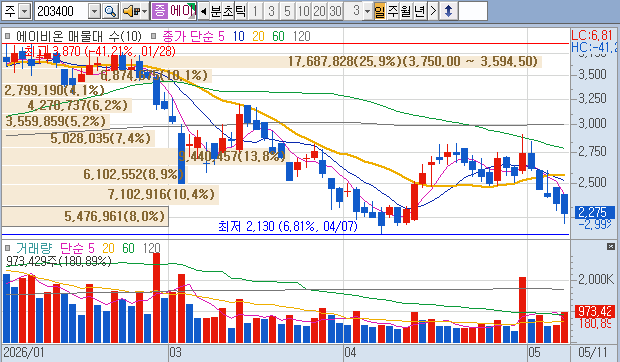Screen dimensions: 620x362
Task: Click the volume tag 973,42 on axis
Action: (x=595, y=311)
